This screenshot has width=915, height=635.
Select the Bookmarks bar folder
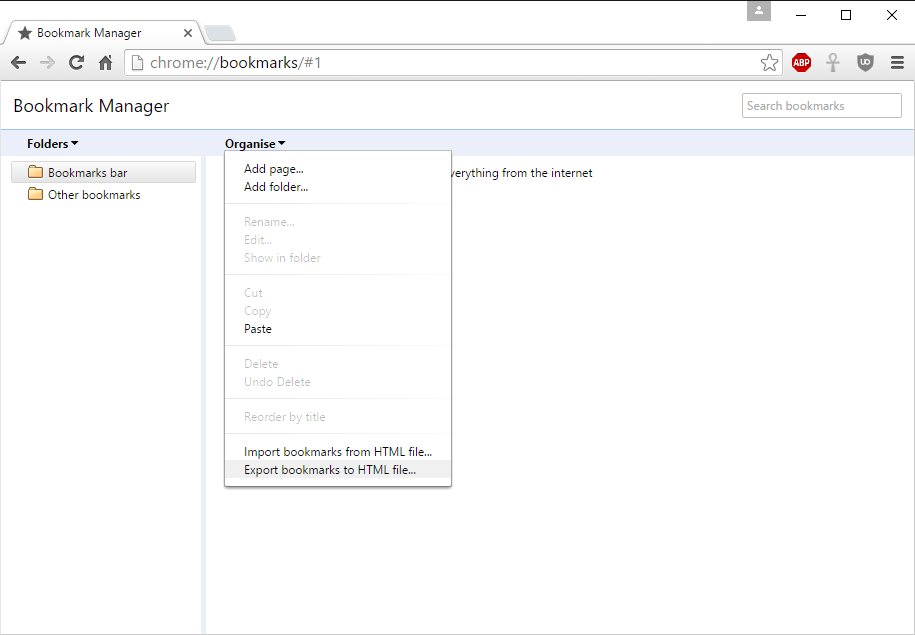pyautogui.click(x=88, y=173)
